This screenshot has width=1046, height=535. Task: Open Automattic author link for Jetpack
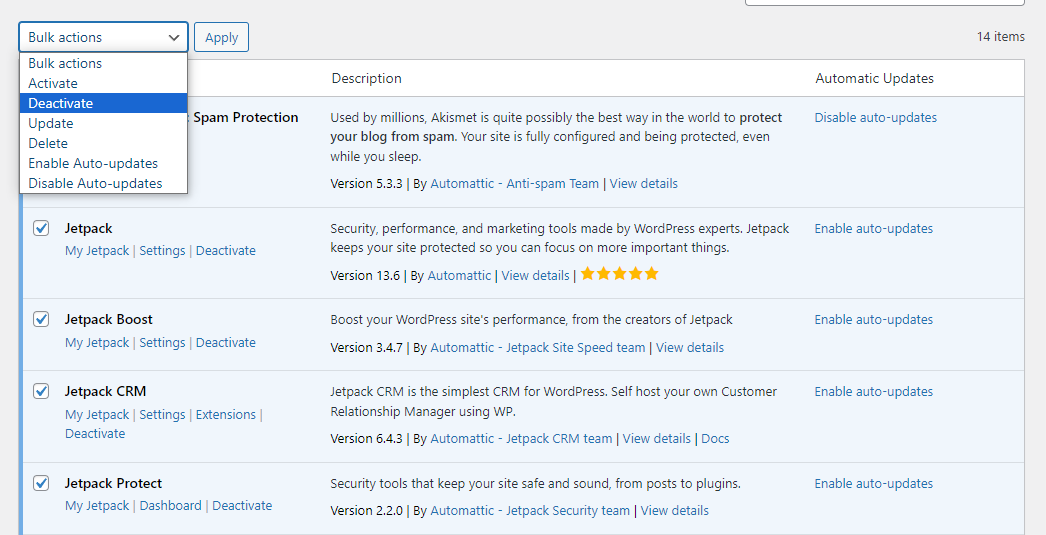pos(459,276)
